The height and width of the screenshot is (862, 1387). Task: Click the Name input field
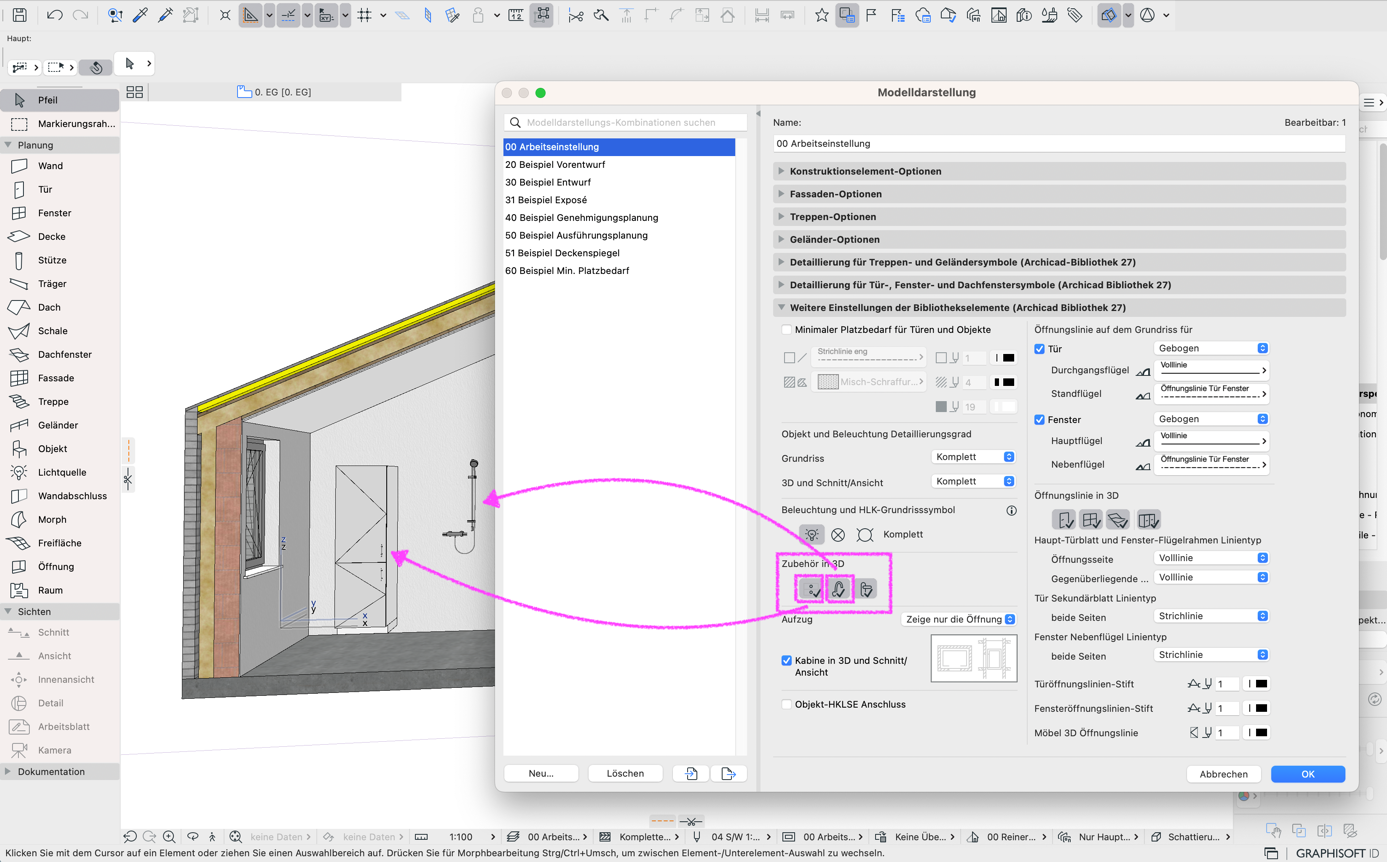pyautogui.click(x=1059, y=144)
